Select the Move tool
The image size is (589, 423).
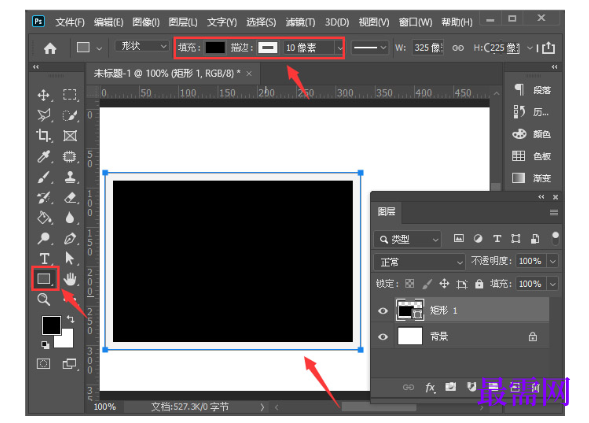coord(44,95)
